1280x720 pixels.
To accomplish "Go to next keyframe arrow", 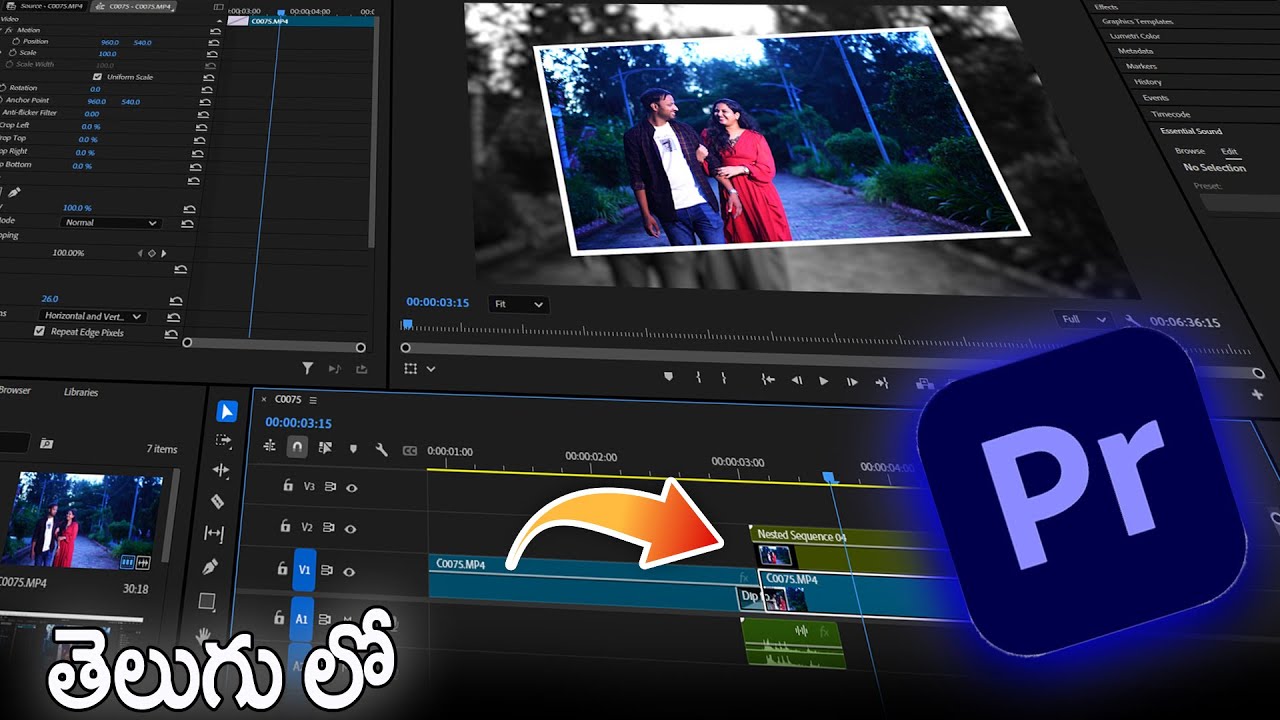I will [x=163, y=254].
